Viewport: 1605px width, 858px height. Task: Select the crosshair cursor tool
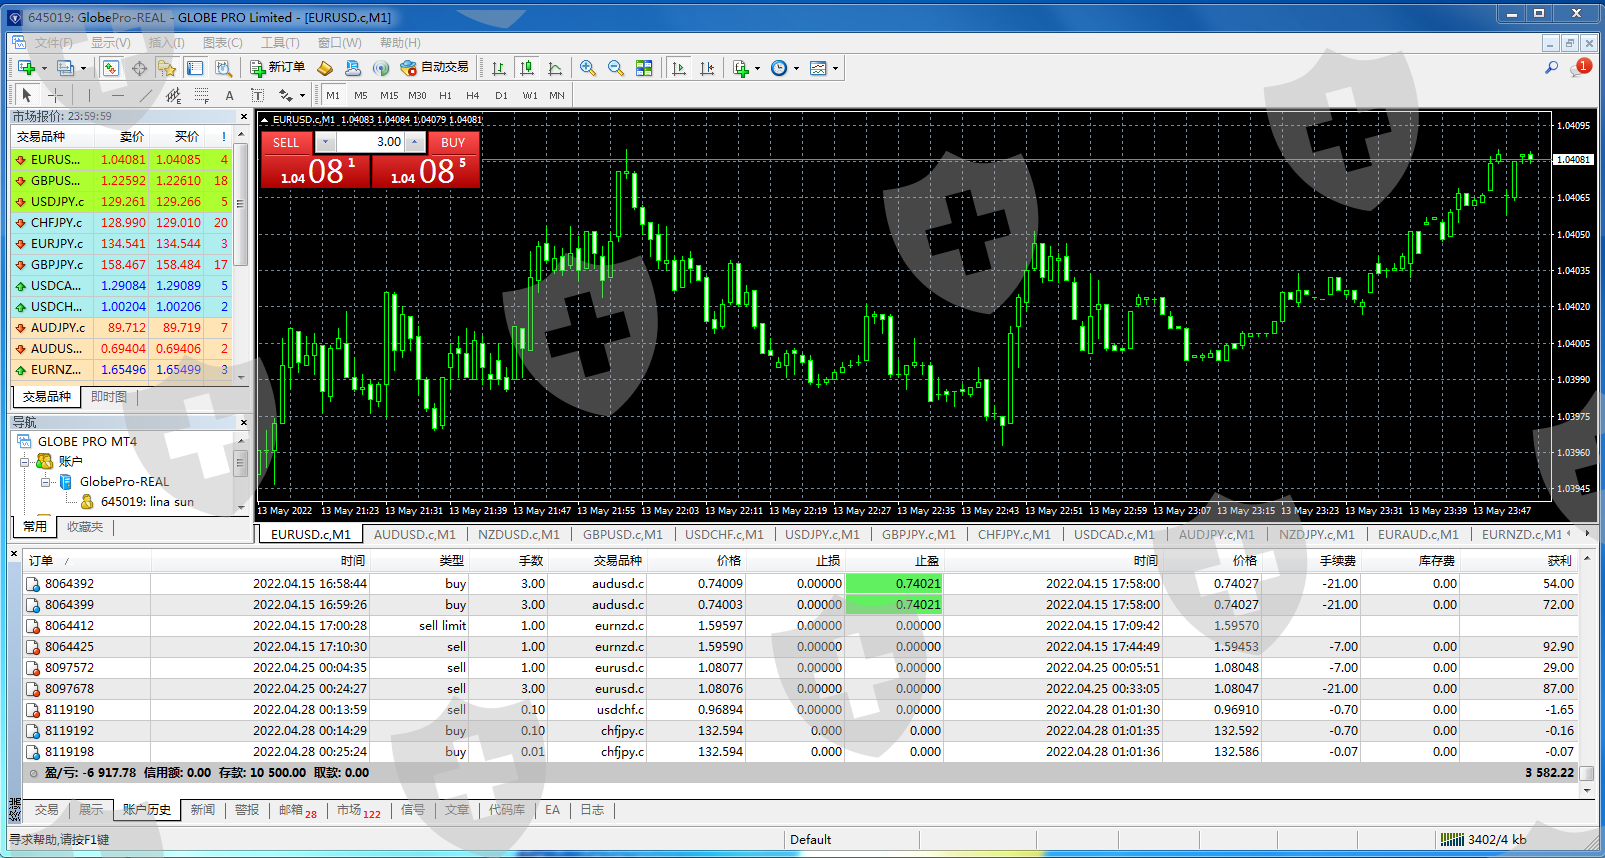[x=56, y=95]
